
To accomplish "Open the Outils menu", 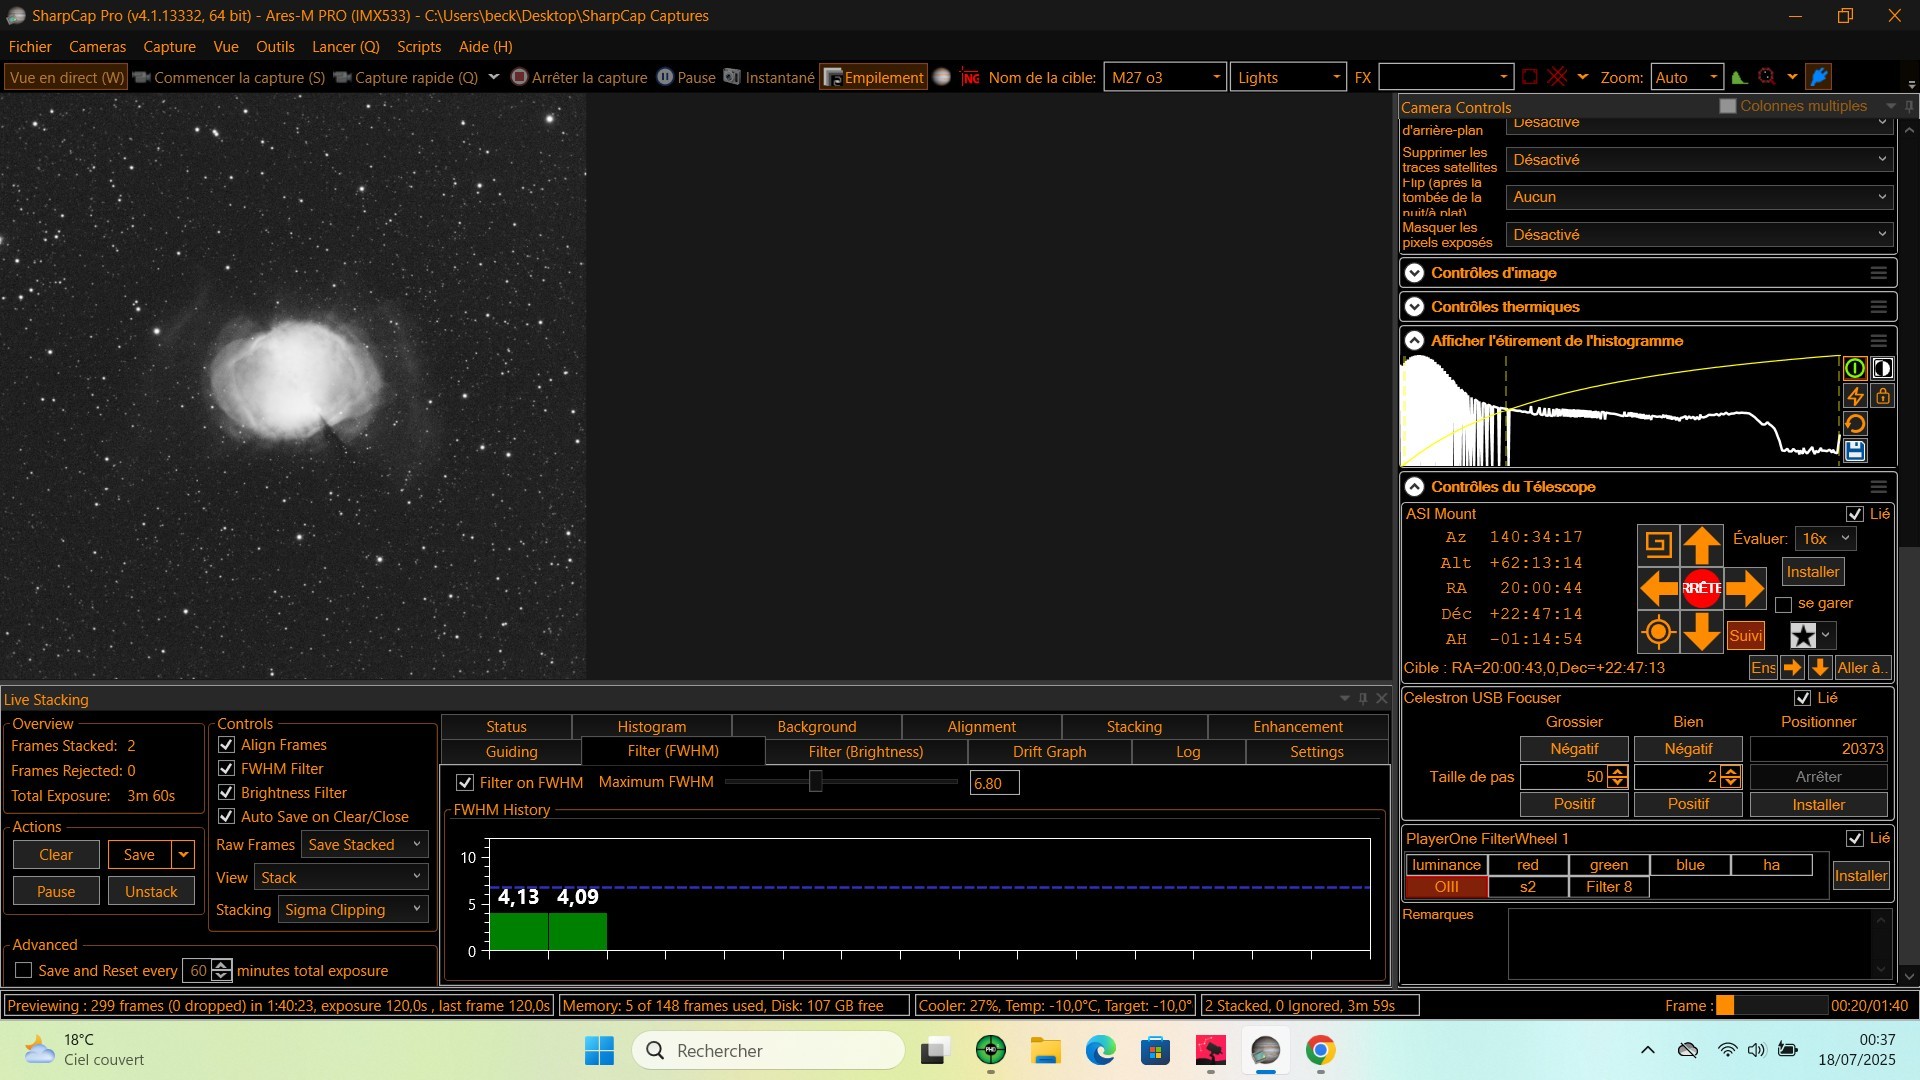I will (x=275, y=47).
